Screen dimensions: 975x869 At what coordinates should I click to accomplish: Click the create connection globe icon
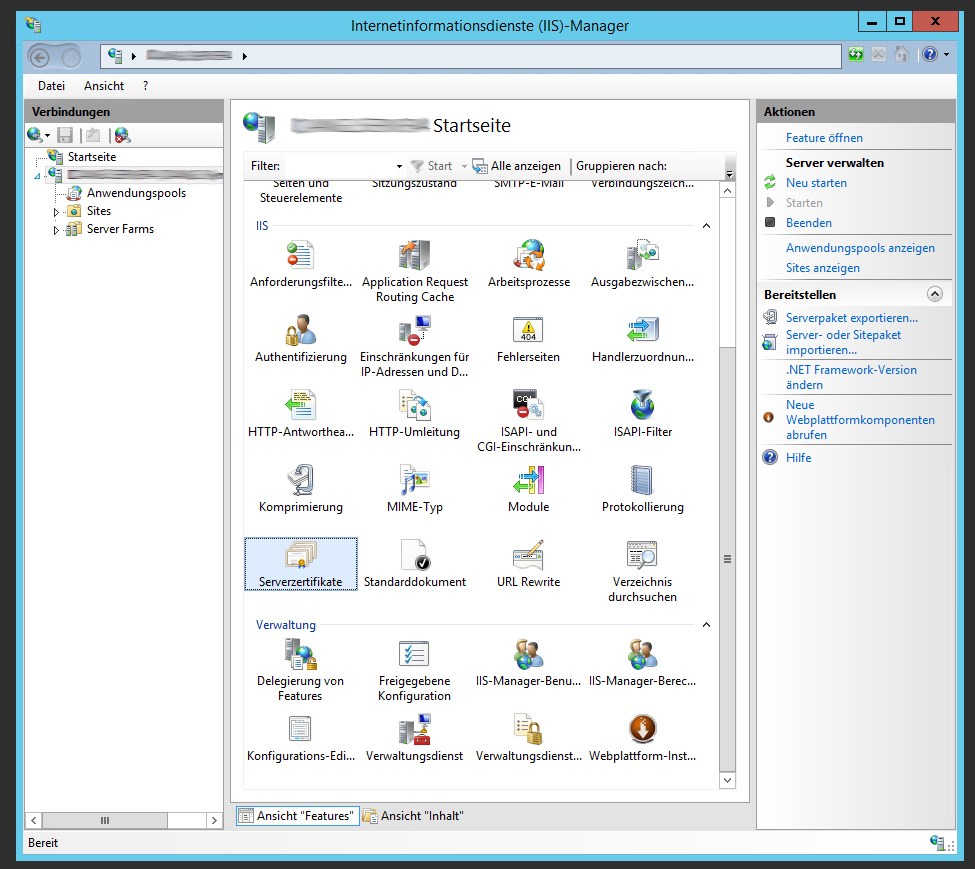[35, 135]
